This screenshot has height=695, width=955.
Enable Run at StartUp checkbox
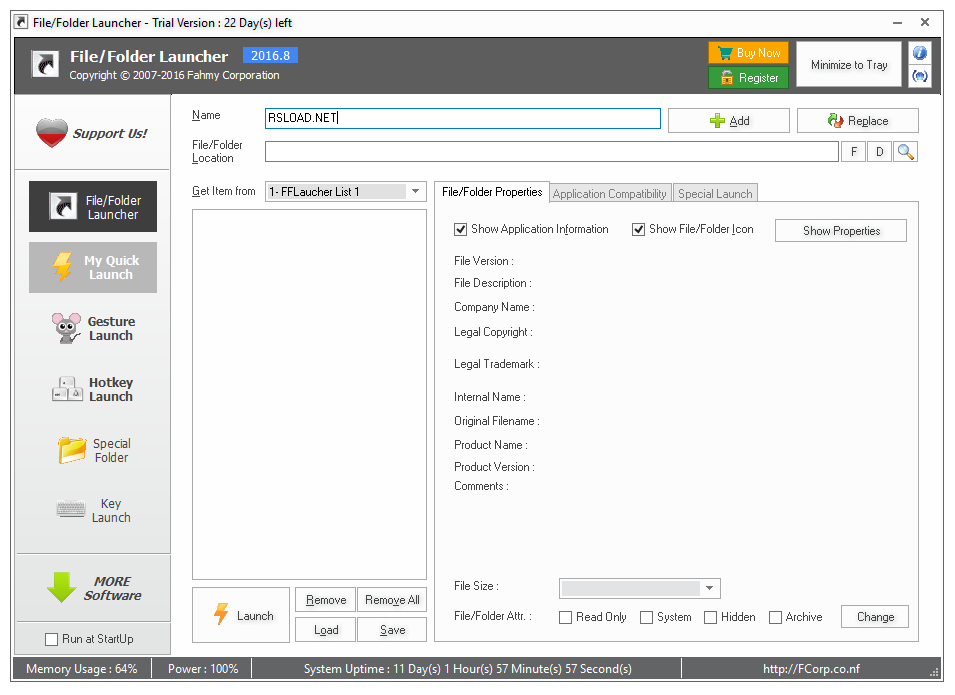tap(51, 639)
